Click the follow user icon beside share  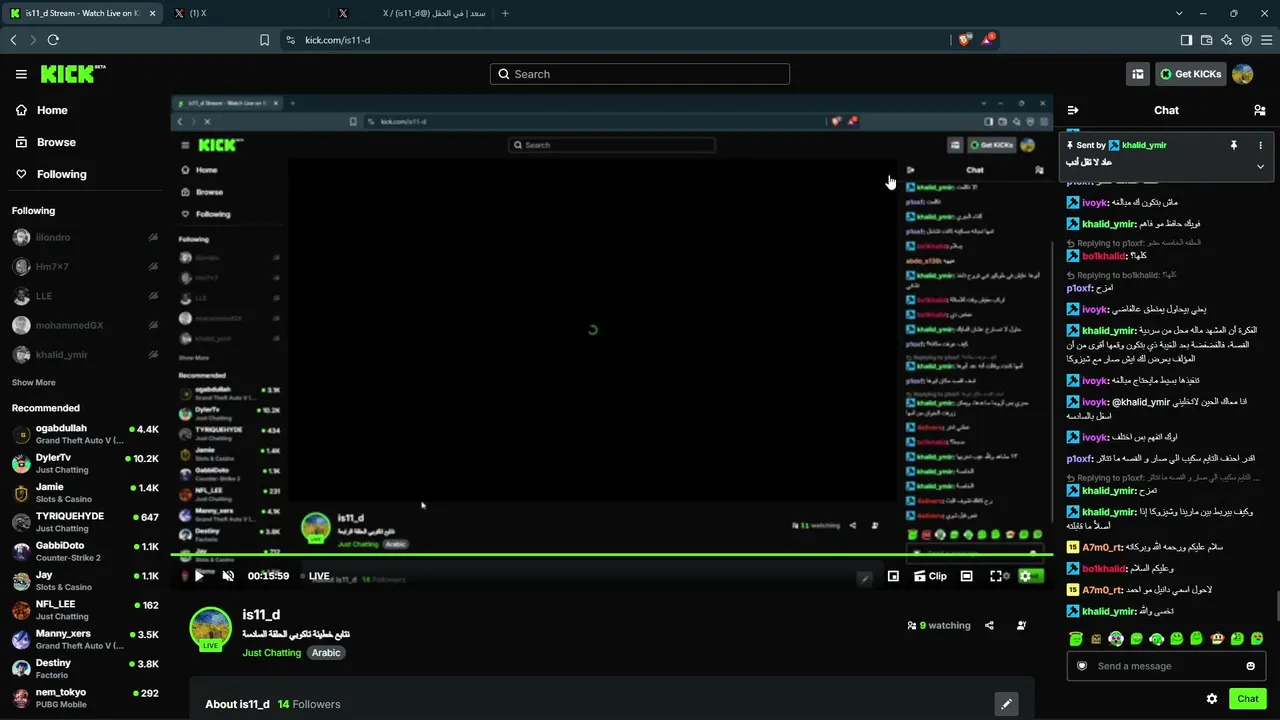click(x=1021, y=625)
